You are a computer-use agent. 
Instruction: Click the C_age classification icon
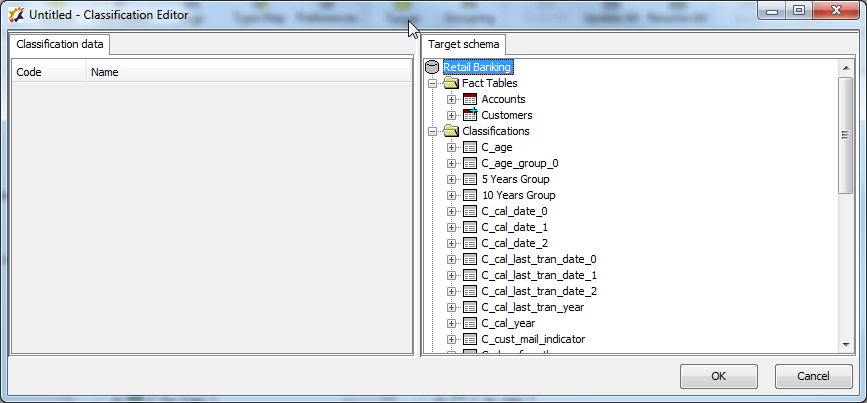(470, 147)
